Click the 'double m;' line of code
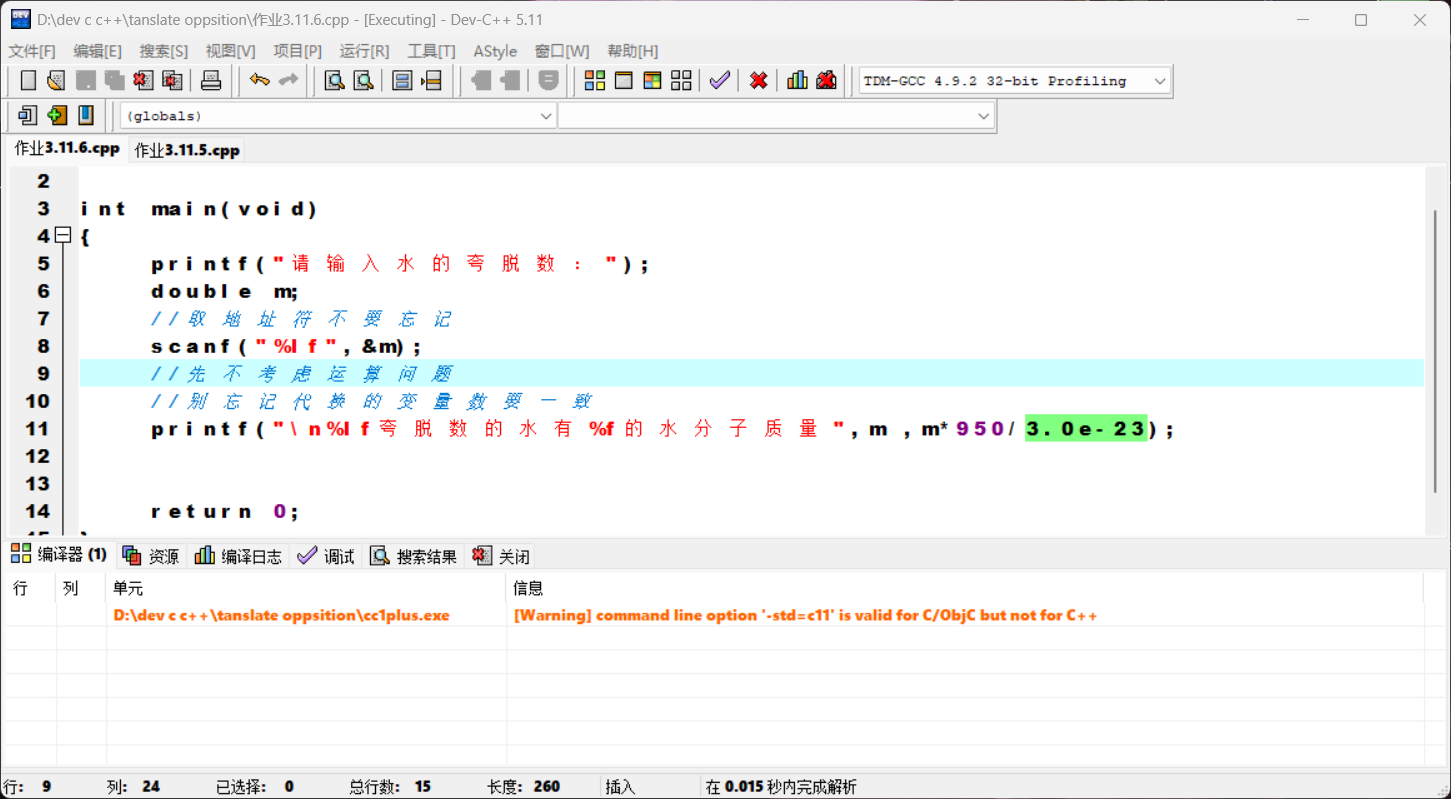 tap(224, 291)
